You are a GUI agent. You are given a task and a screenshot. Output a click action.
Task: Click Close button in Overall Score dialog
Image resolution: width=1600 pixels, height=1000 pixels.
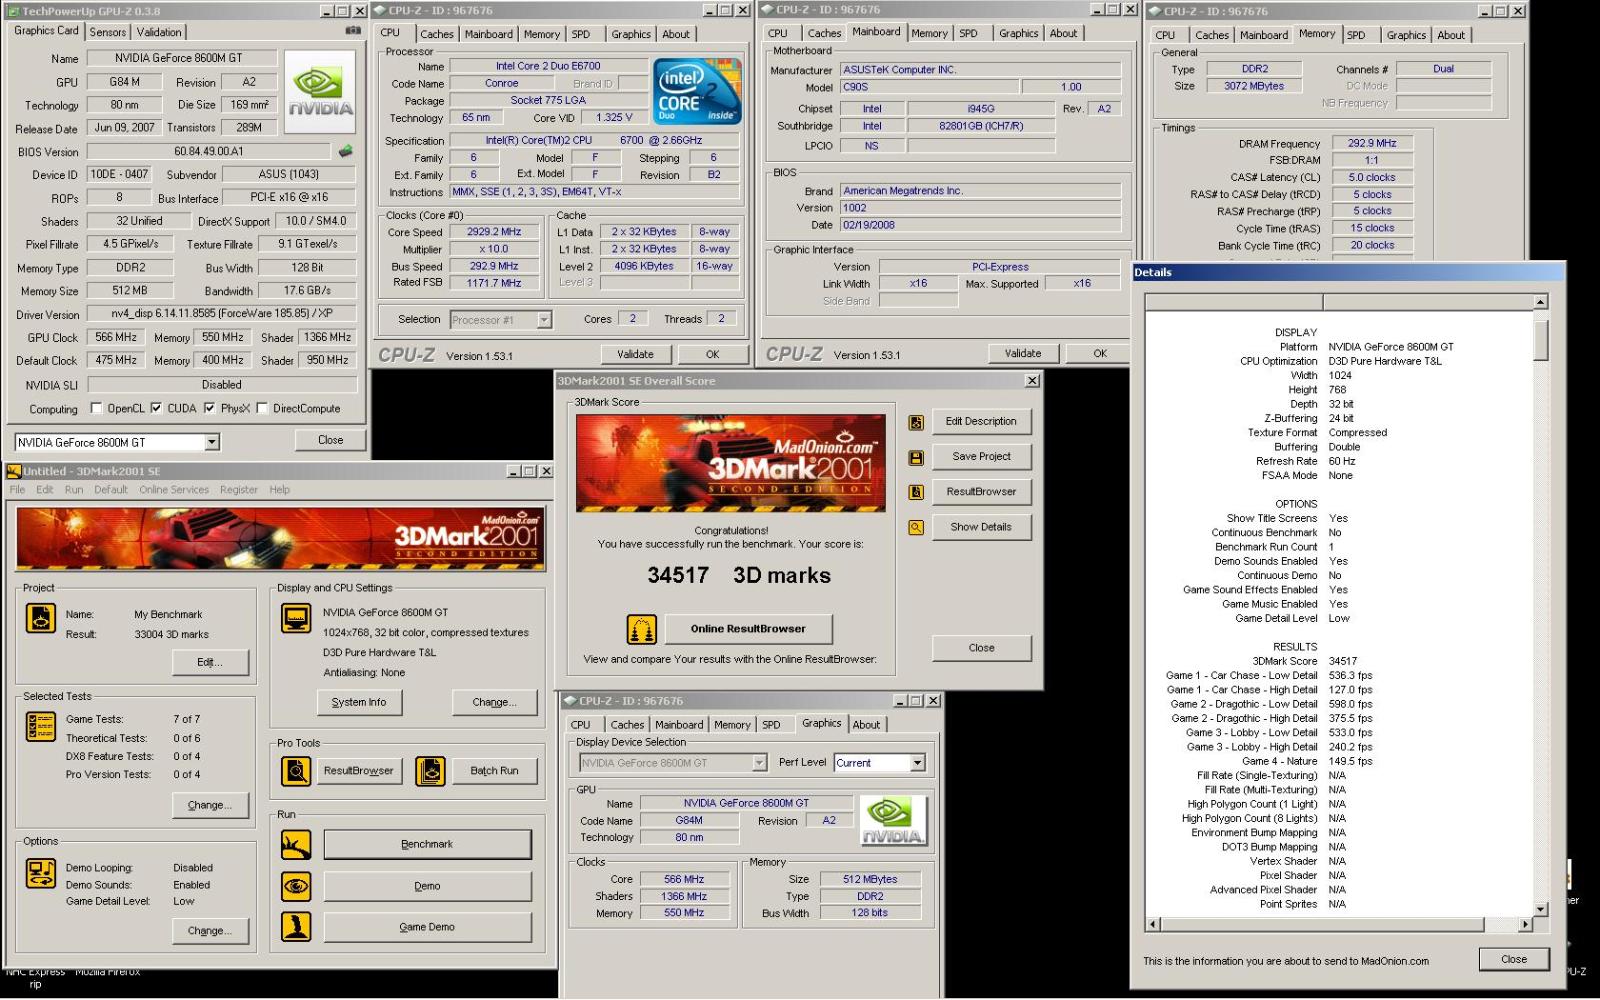tap(981, 648)
